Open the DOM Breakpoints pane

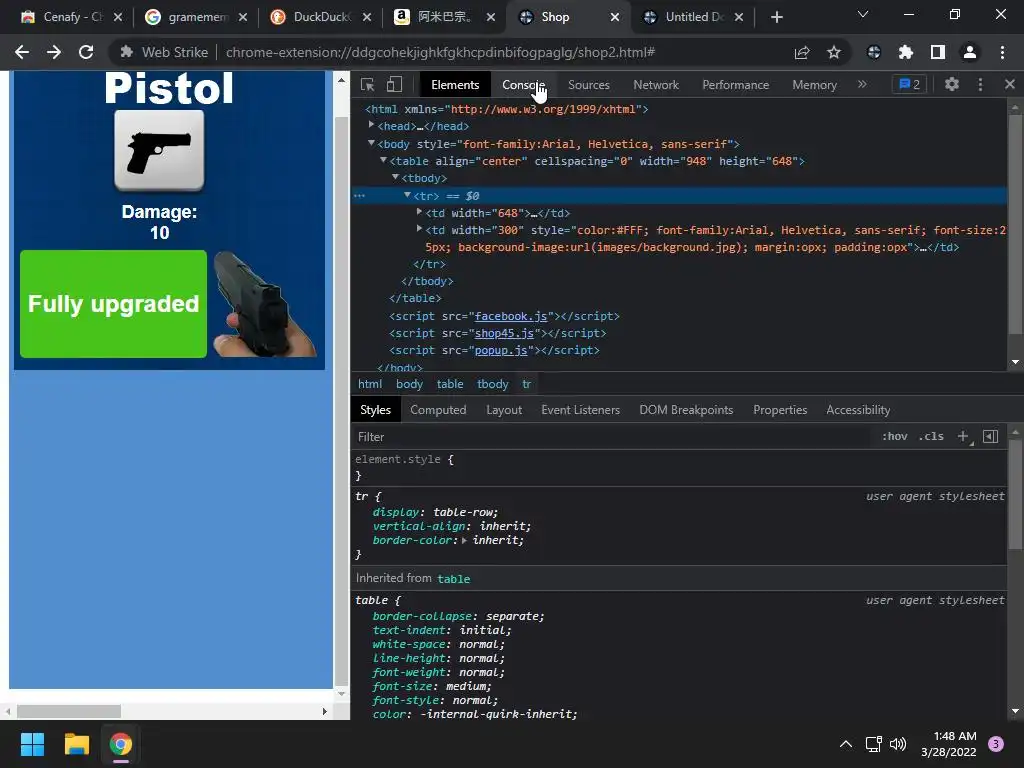[x=686, y=410]
